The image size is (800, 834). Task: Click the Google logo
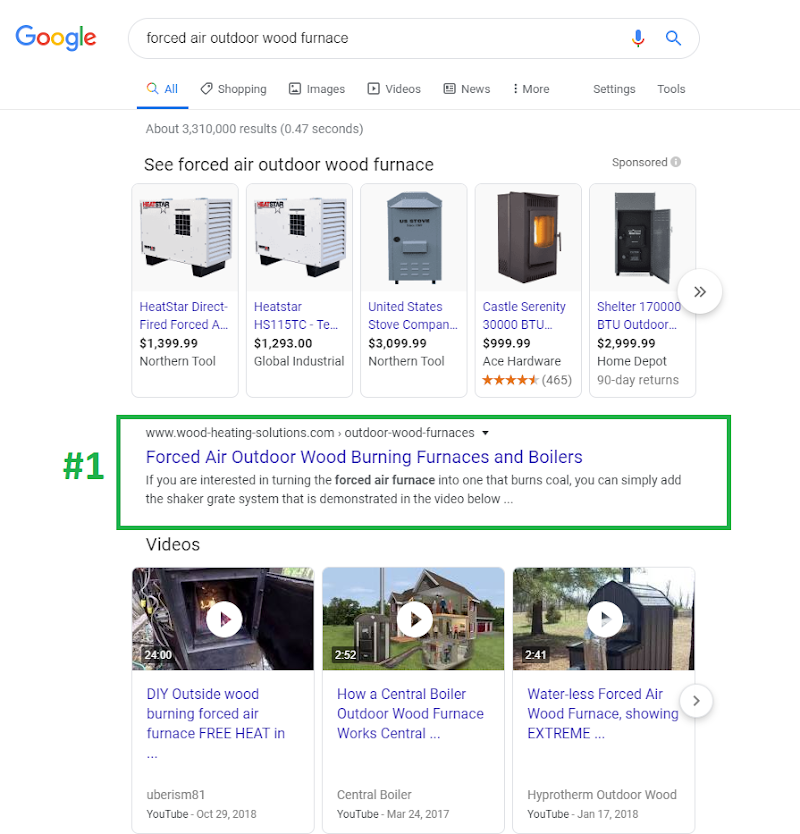click(x=56, y=38)
